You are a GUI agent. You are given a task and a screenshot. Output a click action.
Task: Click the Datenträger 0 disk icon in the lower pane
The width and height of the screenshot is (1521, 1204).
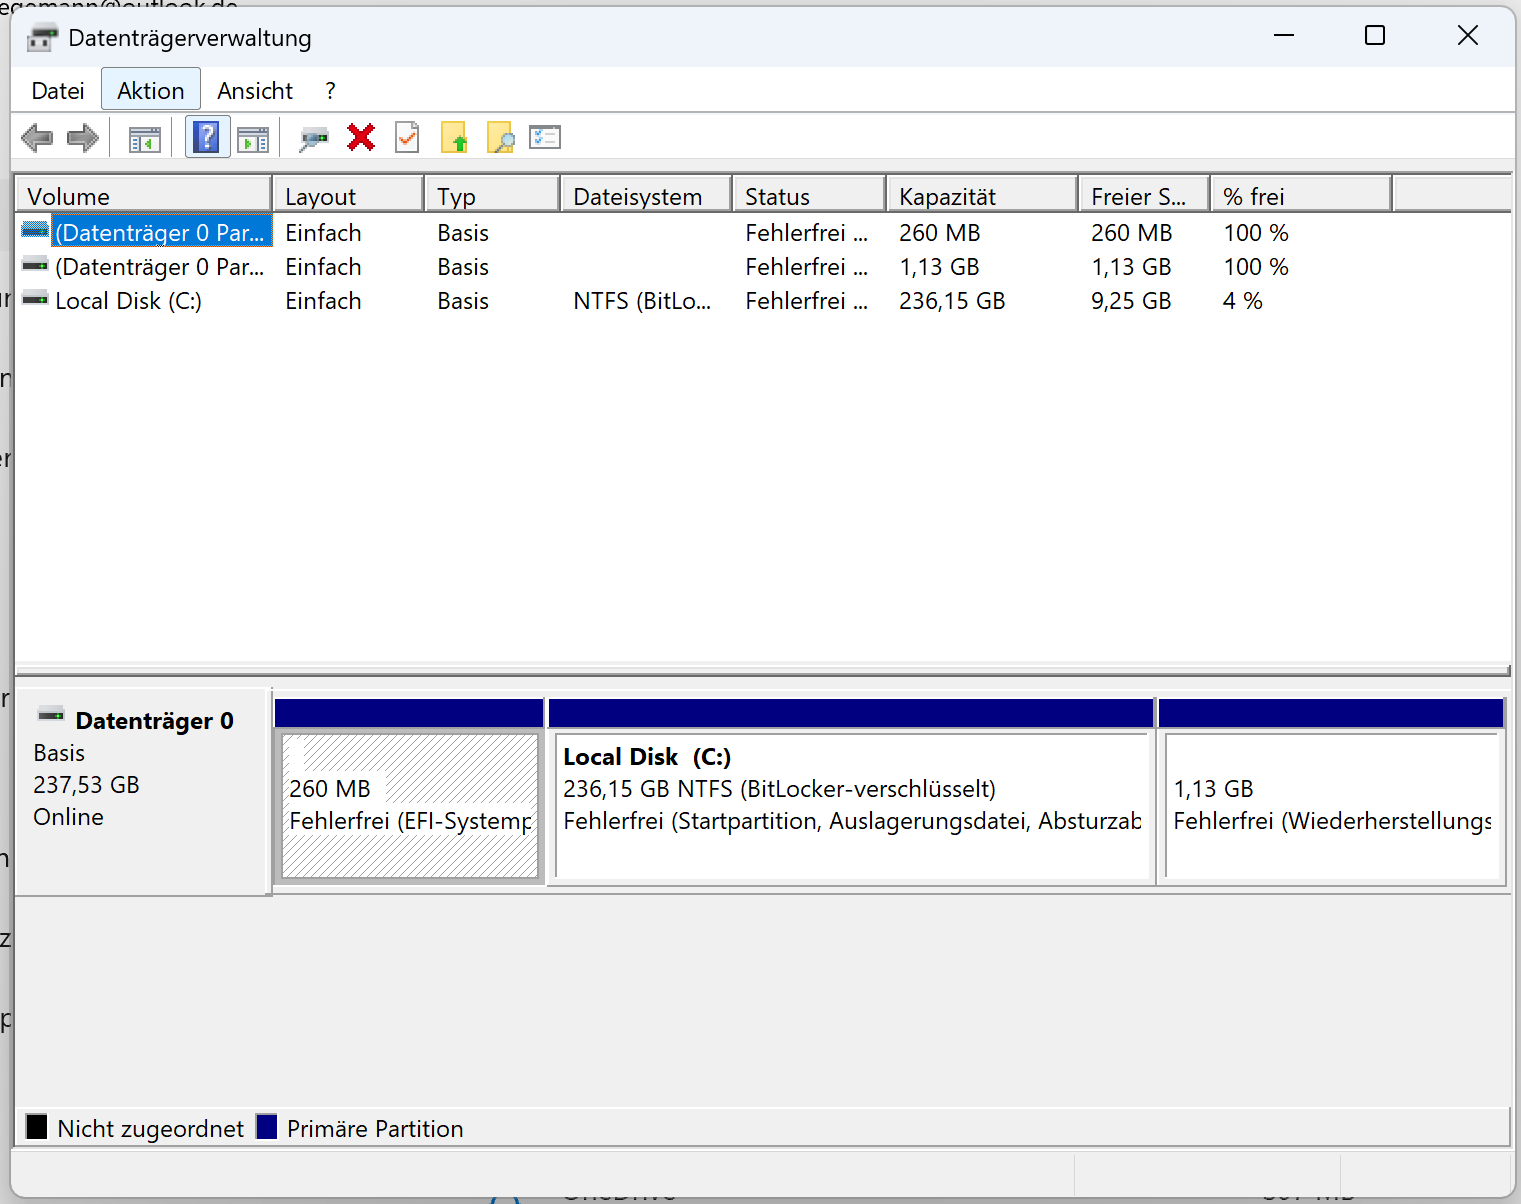coord(51,714)
